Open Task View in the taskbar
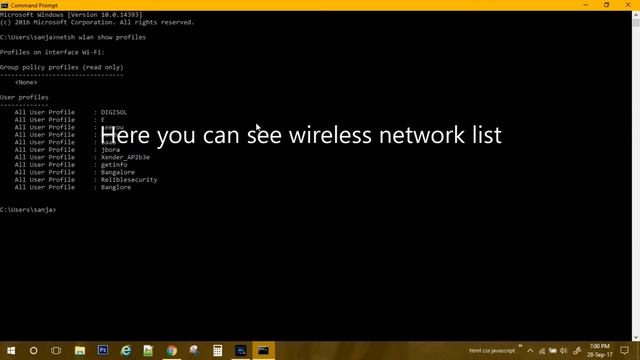 pyautogui.click(x=56, y=351)
